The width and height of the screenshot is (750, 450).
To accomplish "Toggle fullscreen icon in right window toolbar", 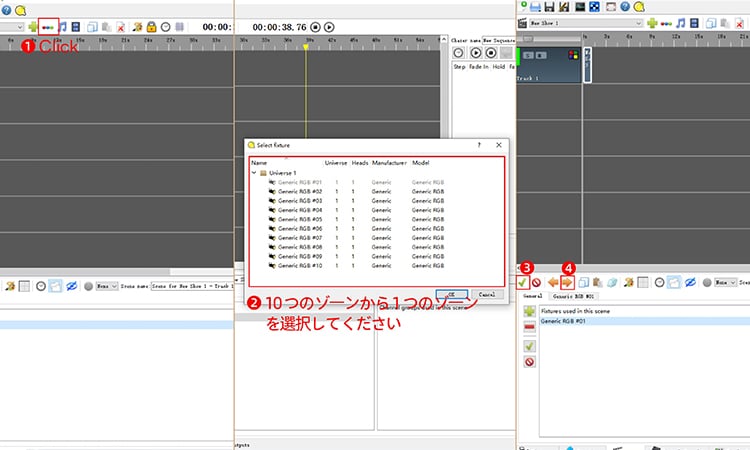I will pyautogui.click(x=611, y=7).
